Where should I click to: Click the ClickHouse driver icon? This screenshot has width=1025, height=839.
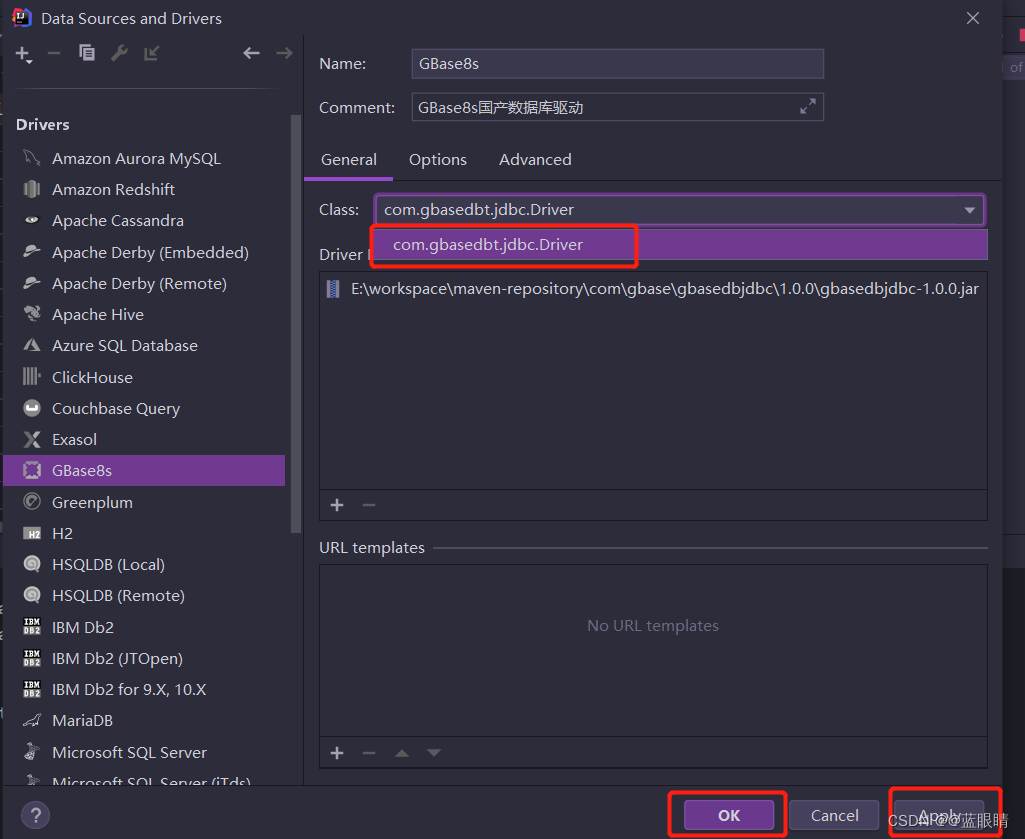(31, 377)
